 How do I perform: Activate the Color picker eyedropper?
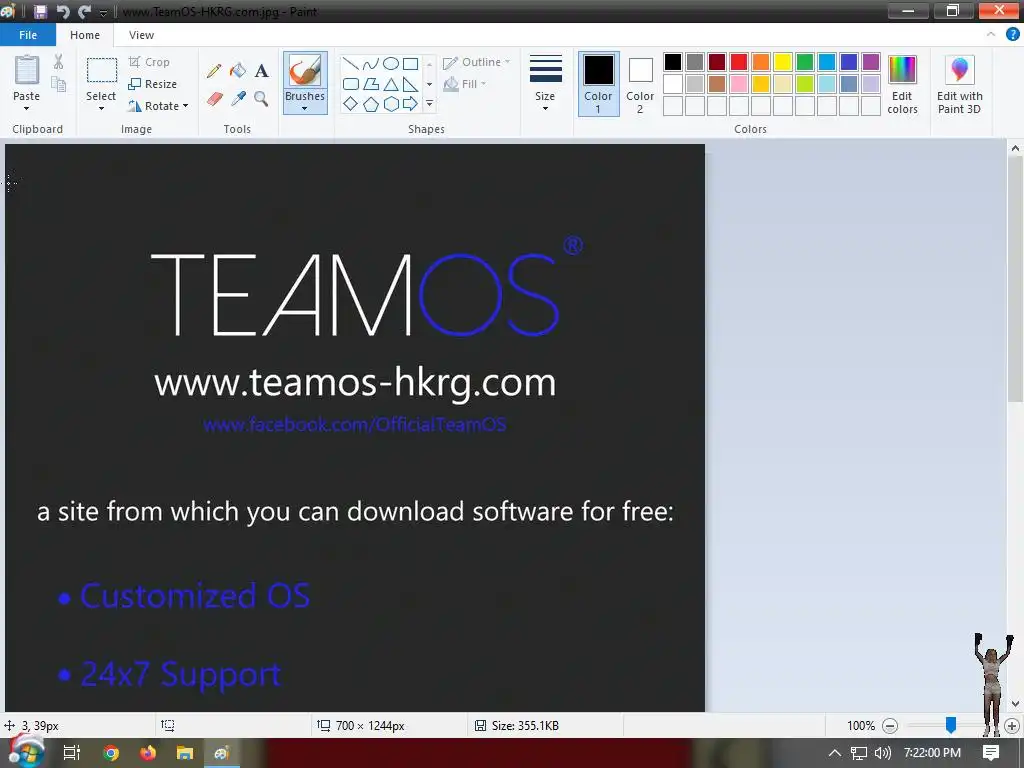coord(238,99)
